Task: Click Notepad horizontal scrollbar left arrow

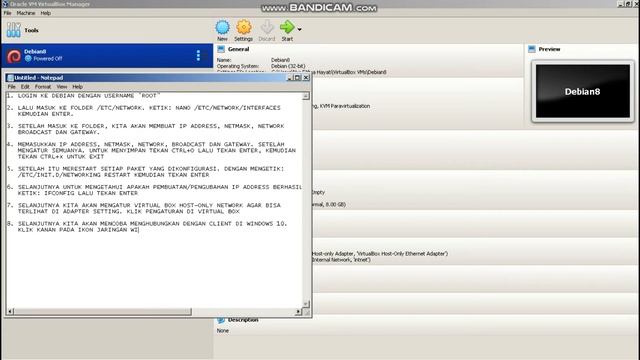Action: [x=10, y=311]
